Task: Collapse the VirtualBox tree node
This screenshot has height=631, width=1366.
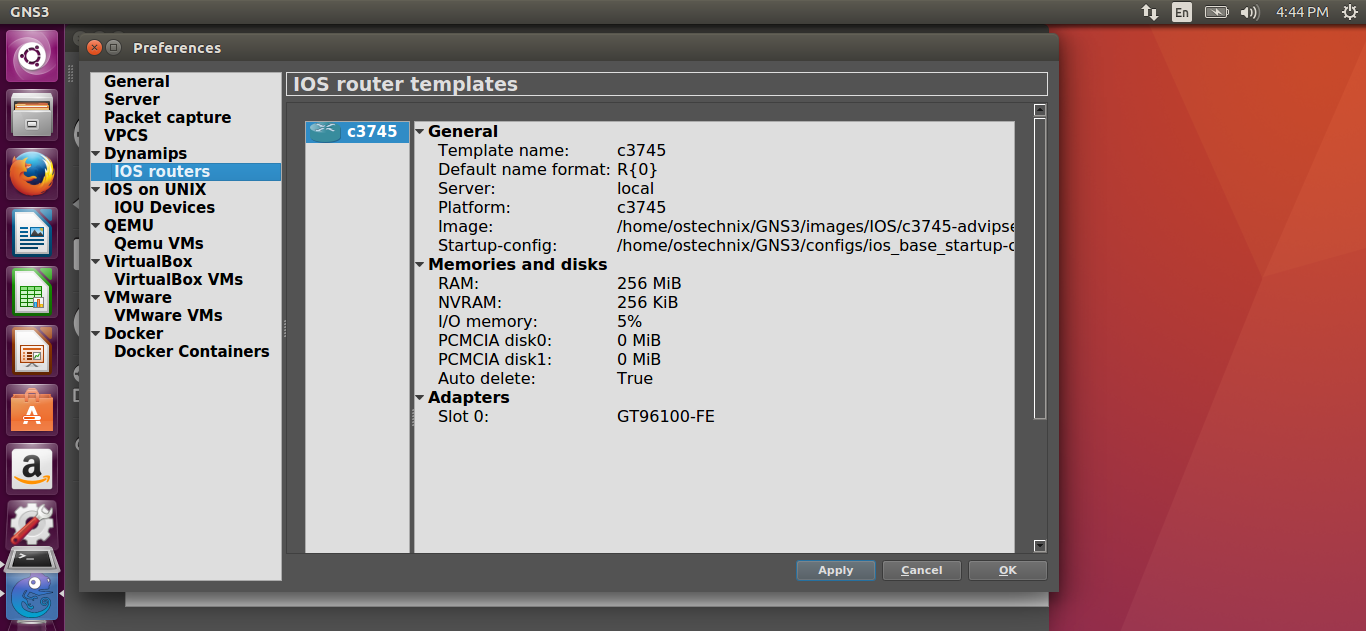Action: [x=96, y=262]
